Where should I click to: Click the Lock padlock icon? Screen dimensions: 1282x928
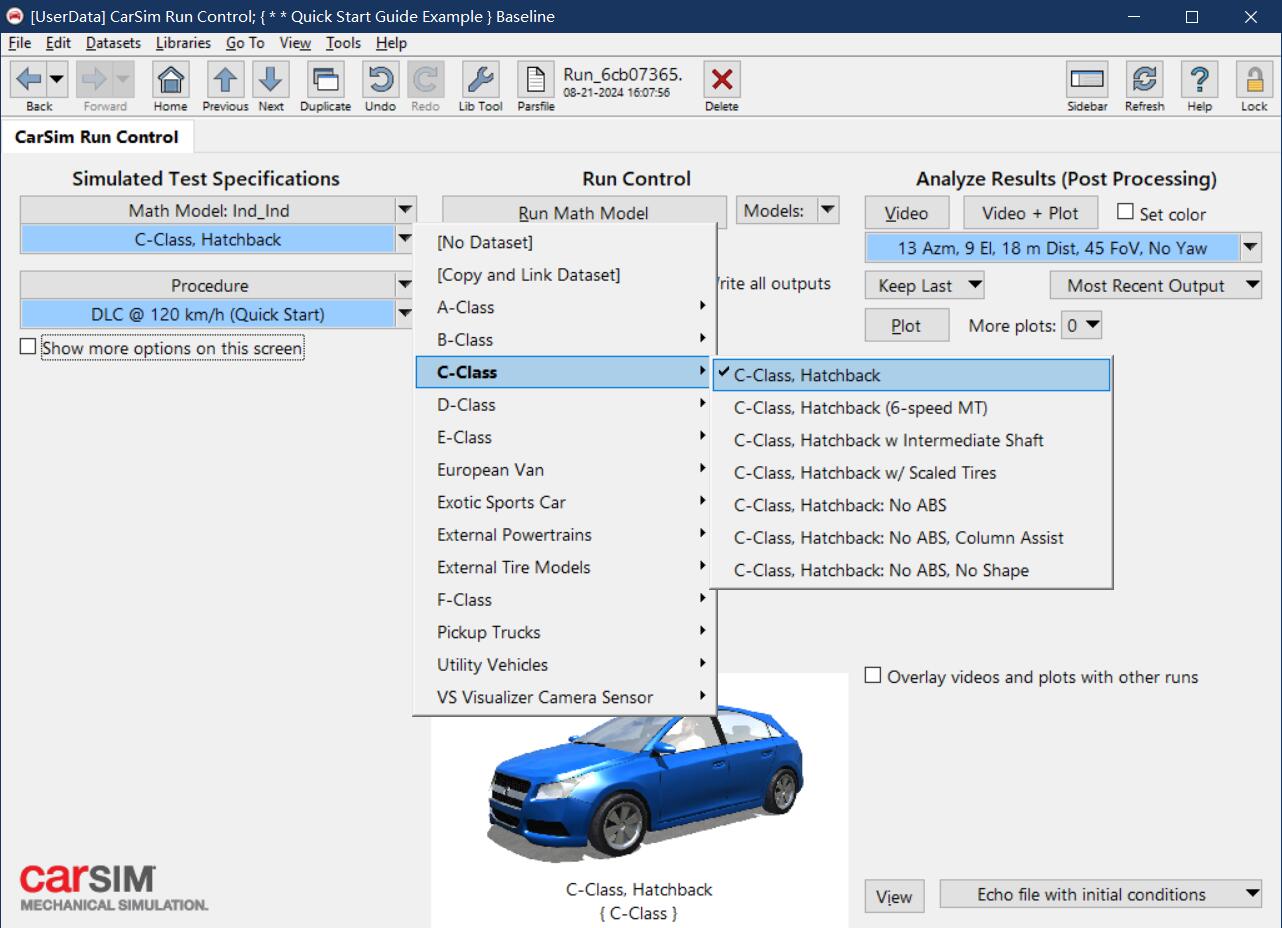click(x=1254, y=79)
